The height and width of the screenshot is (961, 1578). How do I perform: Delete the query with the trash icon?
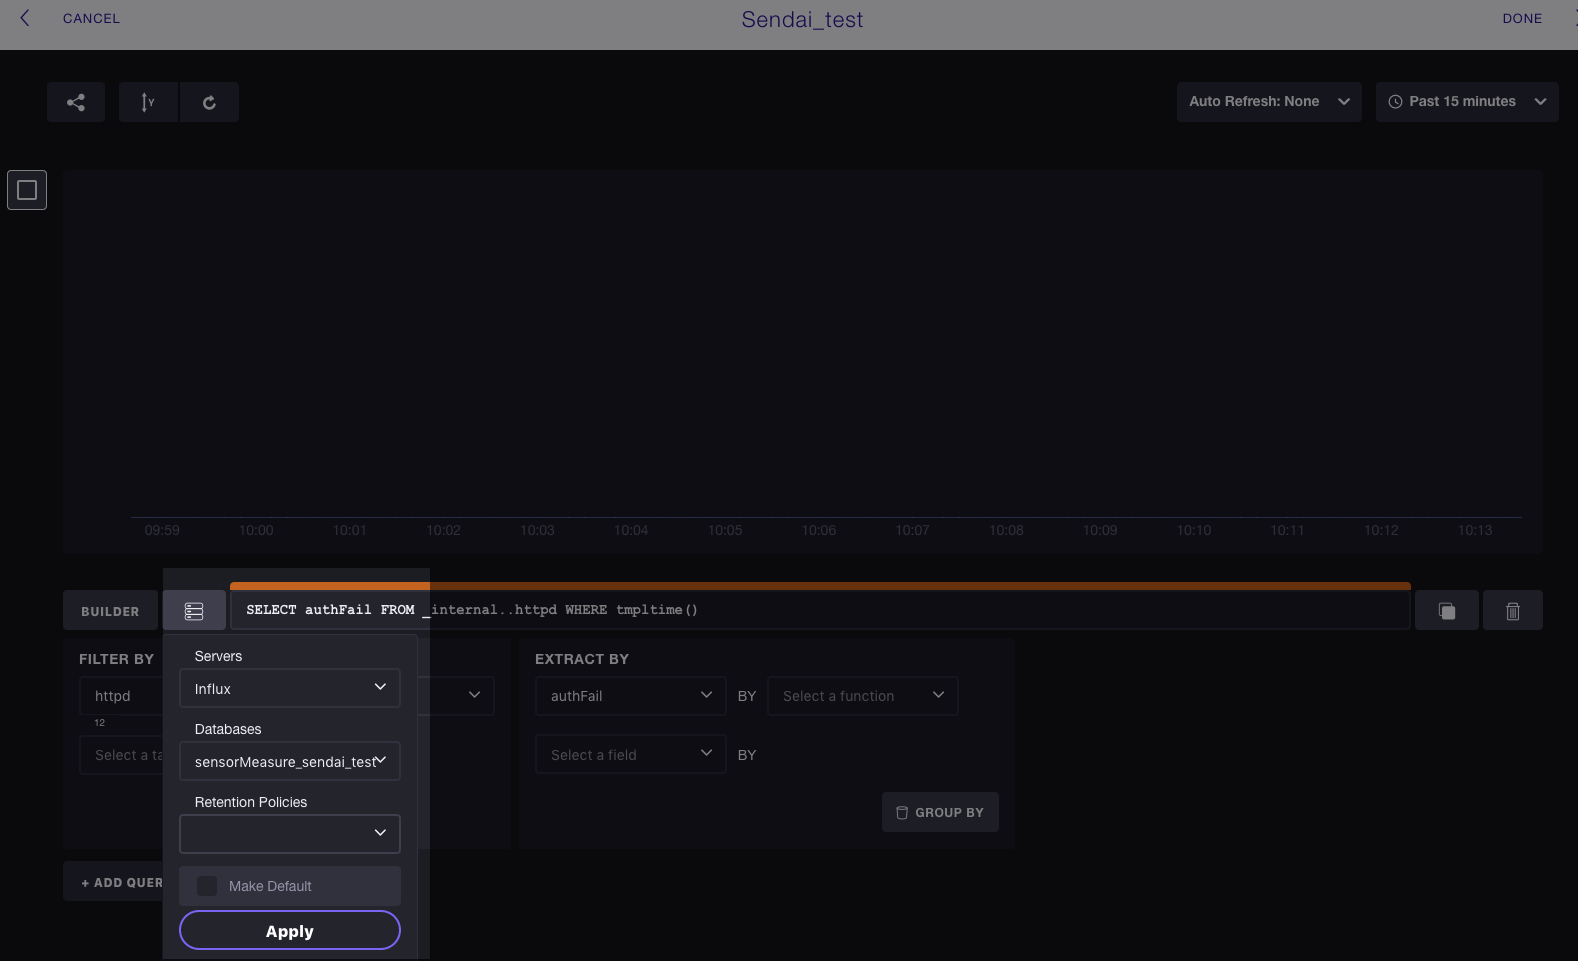tap(1512, 611)
